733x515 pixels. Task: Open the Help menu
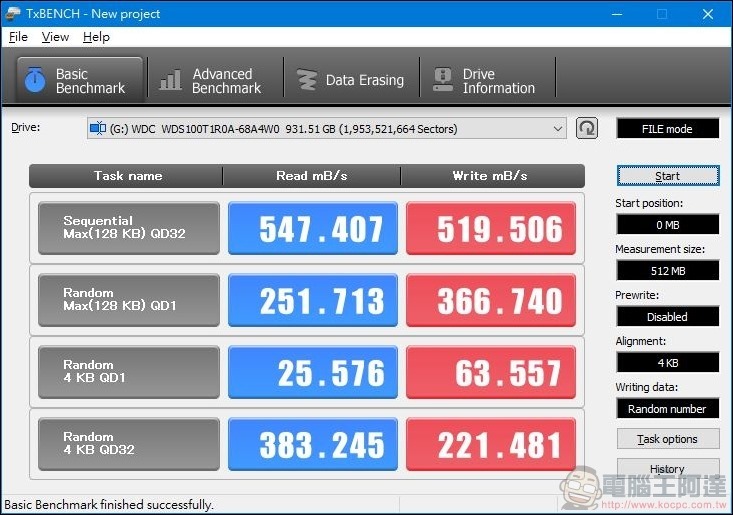click(x=96, y=37)
